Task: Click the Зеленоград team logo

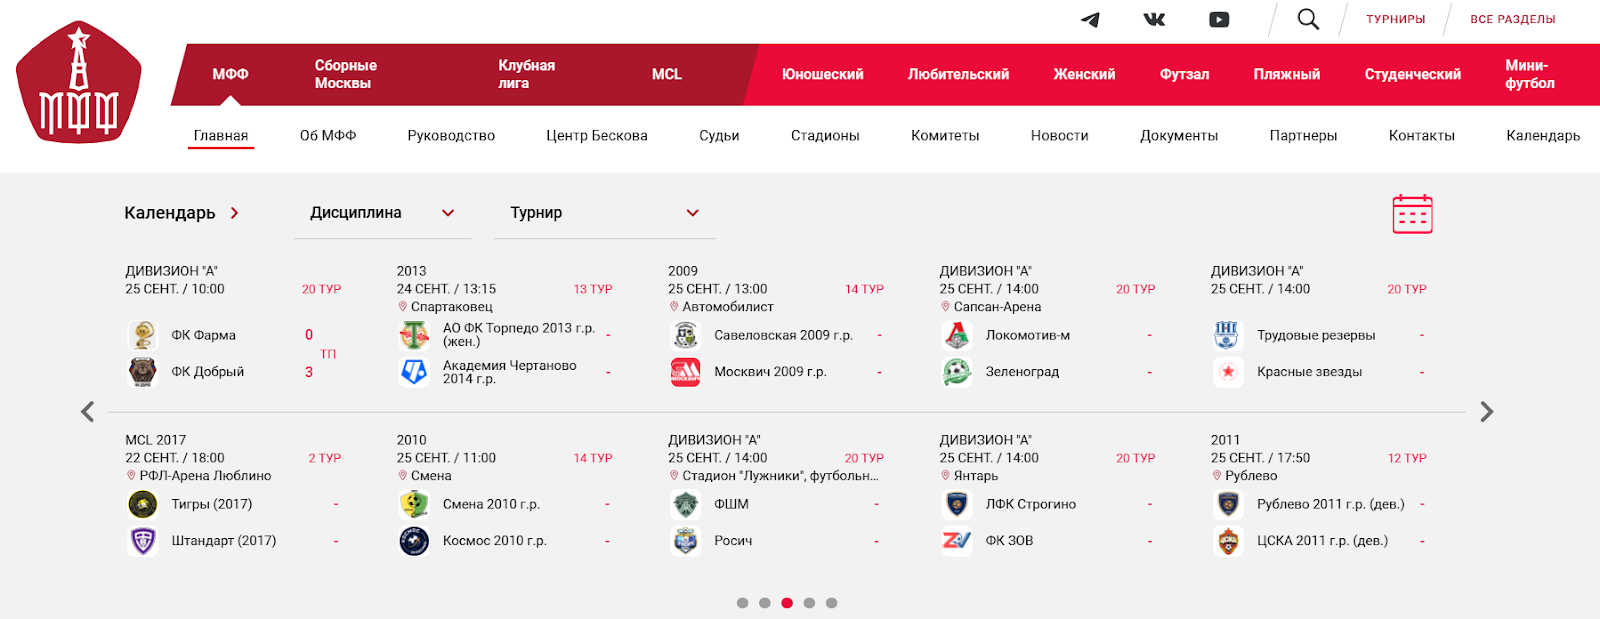Action: 957,372
